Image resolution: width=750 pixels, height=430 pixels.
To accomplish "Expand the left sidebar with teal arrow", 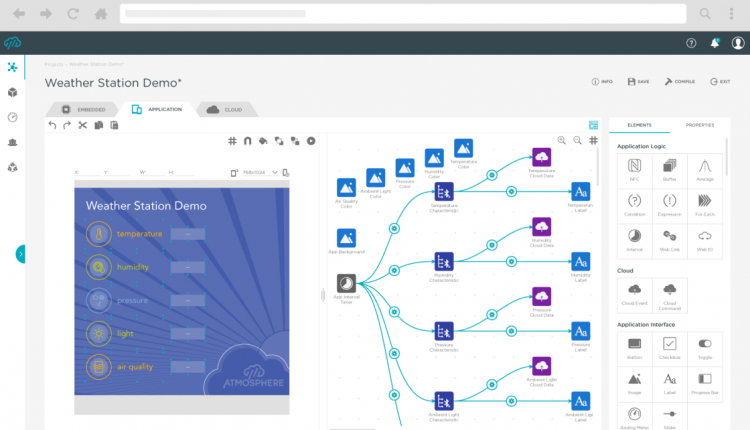I will coord(21,254).
